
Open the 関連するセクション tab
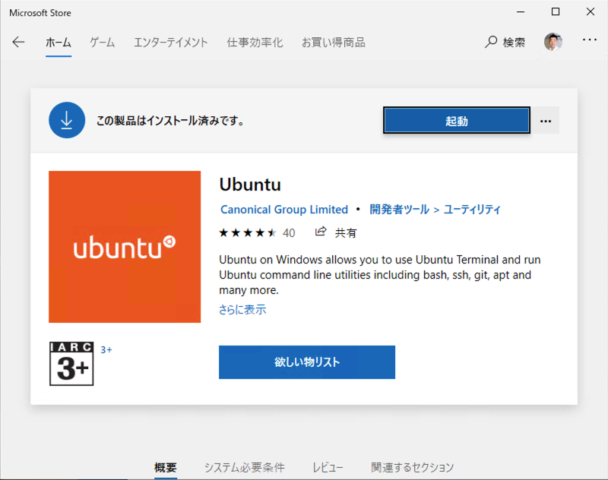click(412, 468)
